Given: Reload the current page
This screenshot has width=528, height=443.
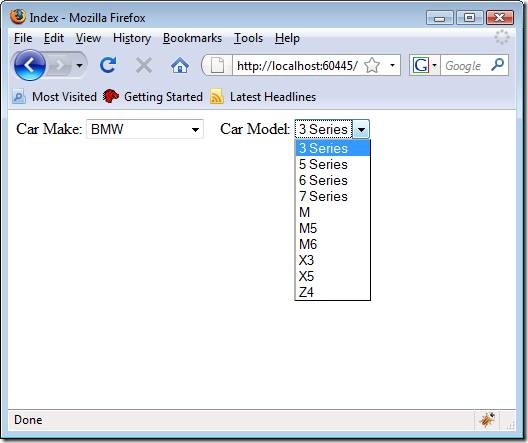Looking at the screenshot, I should 108,65.
